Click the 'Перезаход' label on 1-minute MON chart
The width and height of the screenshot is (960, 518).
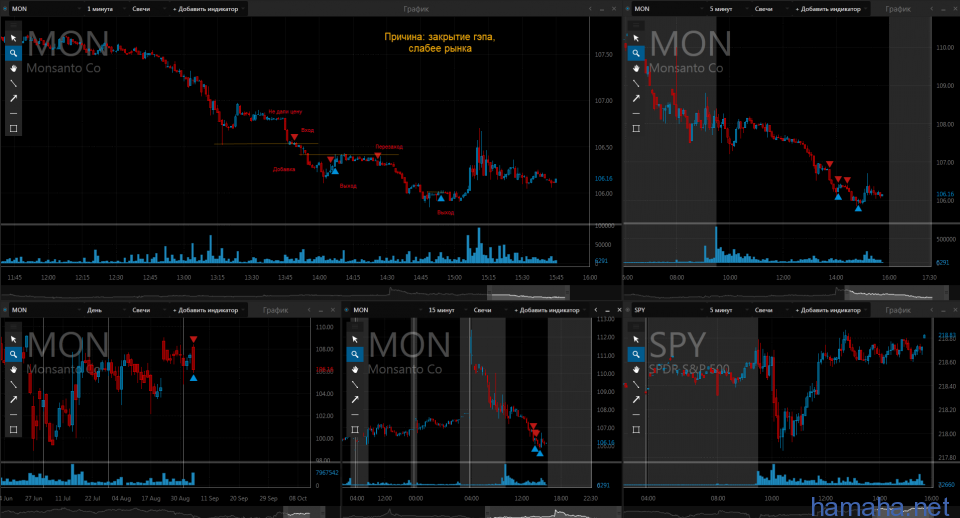389,147
